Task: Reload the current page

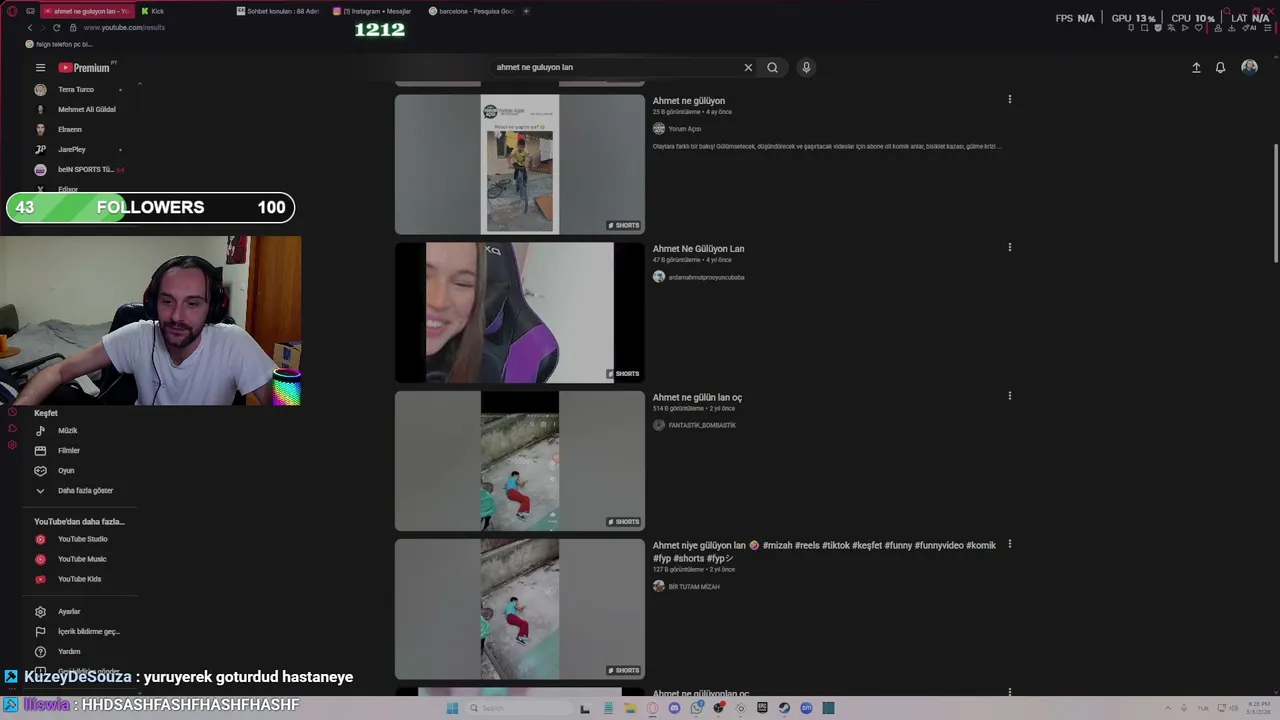Action: point(56,27)
